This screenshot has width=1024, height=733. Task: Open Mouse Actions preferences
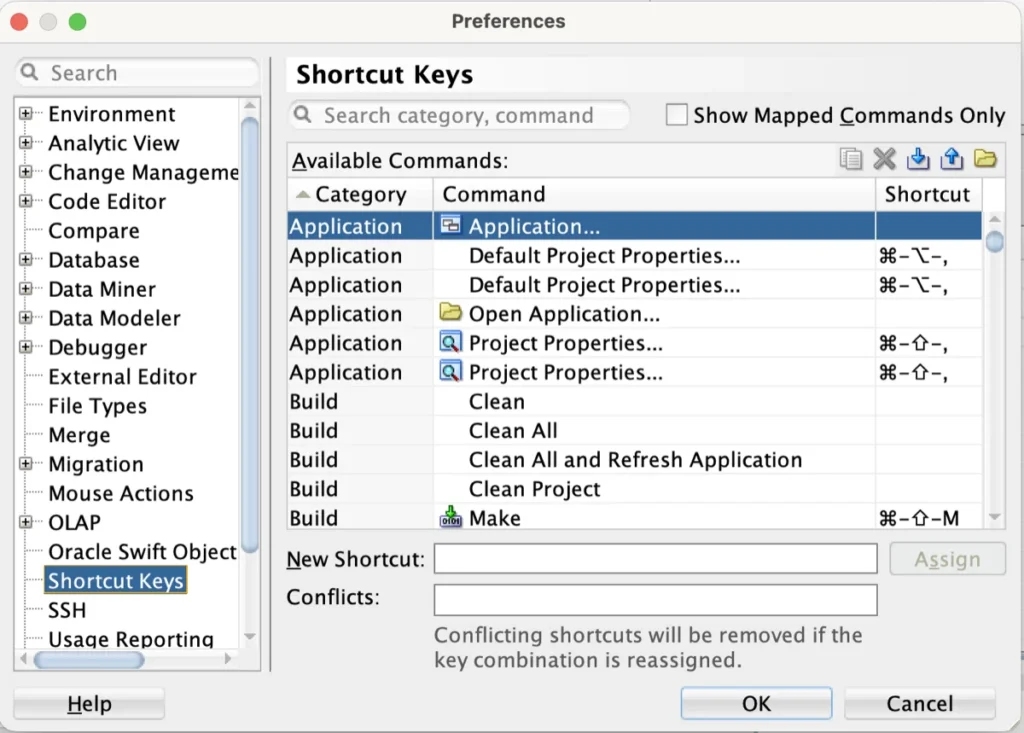click(121, 493)
